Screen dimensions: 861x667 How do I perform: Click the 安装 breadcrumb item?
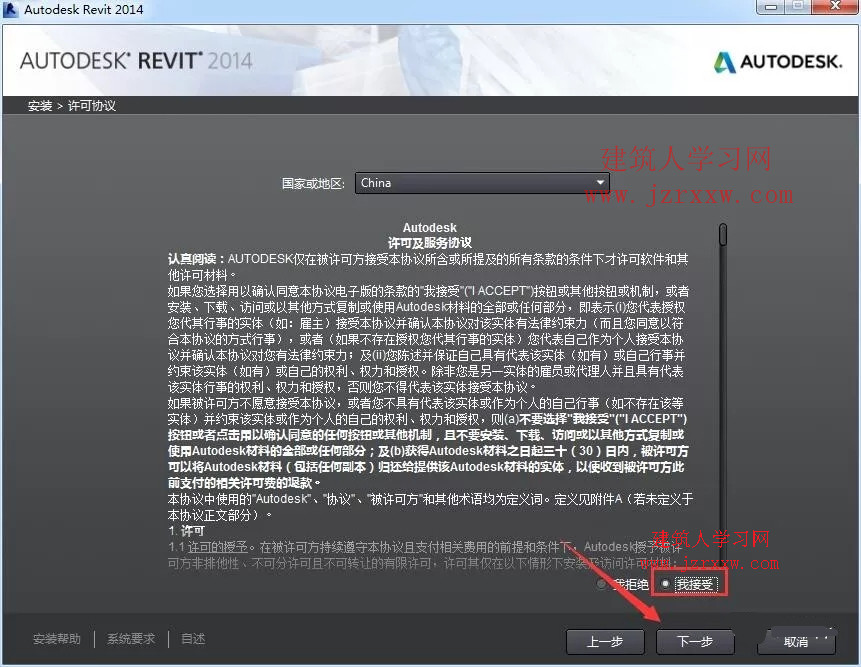point(40,106)
